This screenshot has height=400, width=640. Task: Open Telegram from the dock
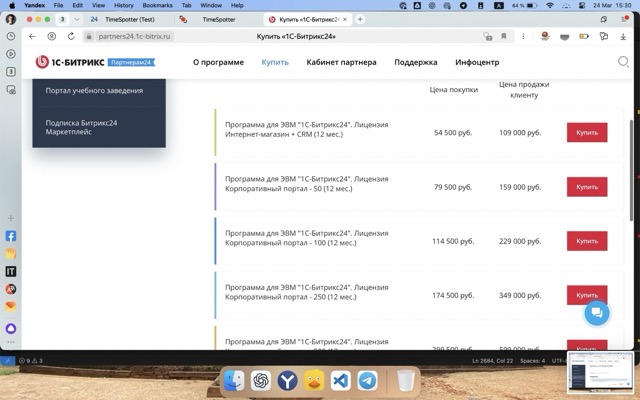coord(368,381)
